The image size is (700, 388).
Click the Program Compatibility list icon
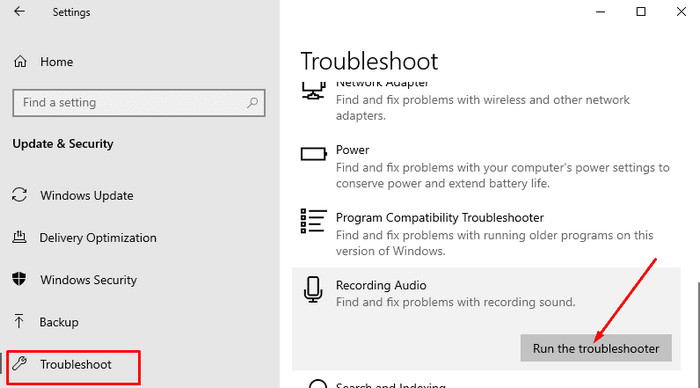click(313, 221)
